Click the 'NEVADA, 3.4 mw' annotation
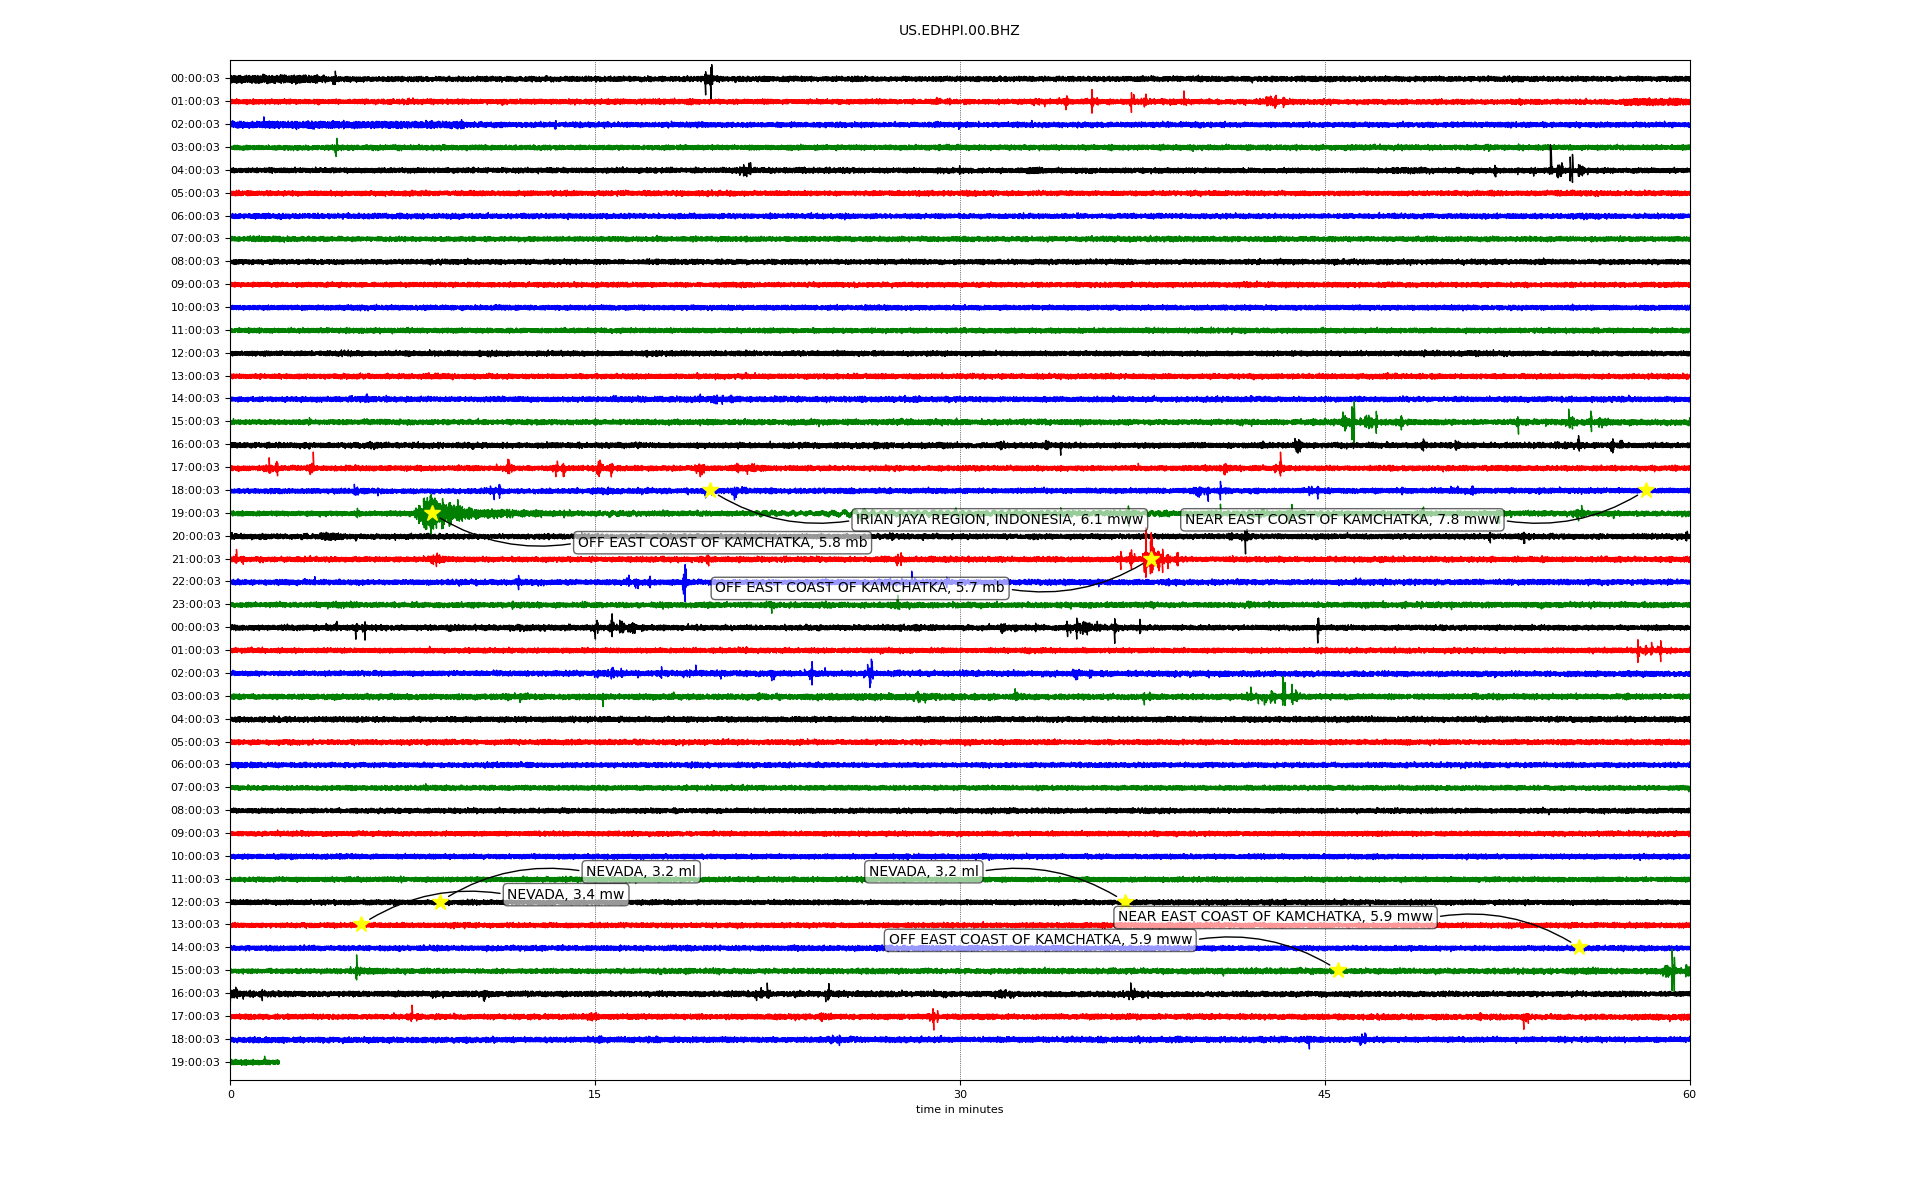The width and height of the screenshot is (1920, 1200). (565, 894)
